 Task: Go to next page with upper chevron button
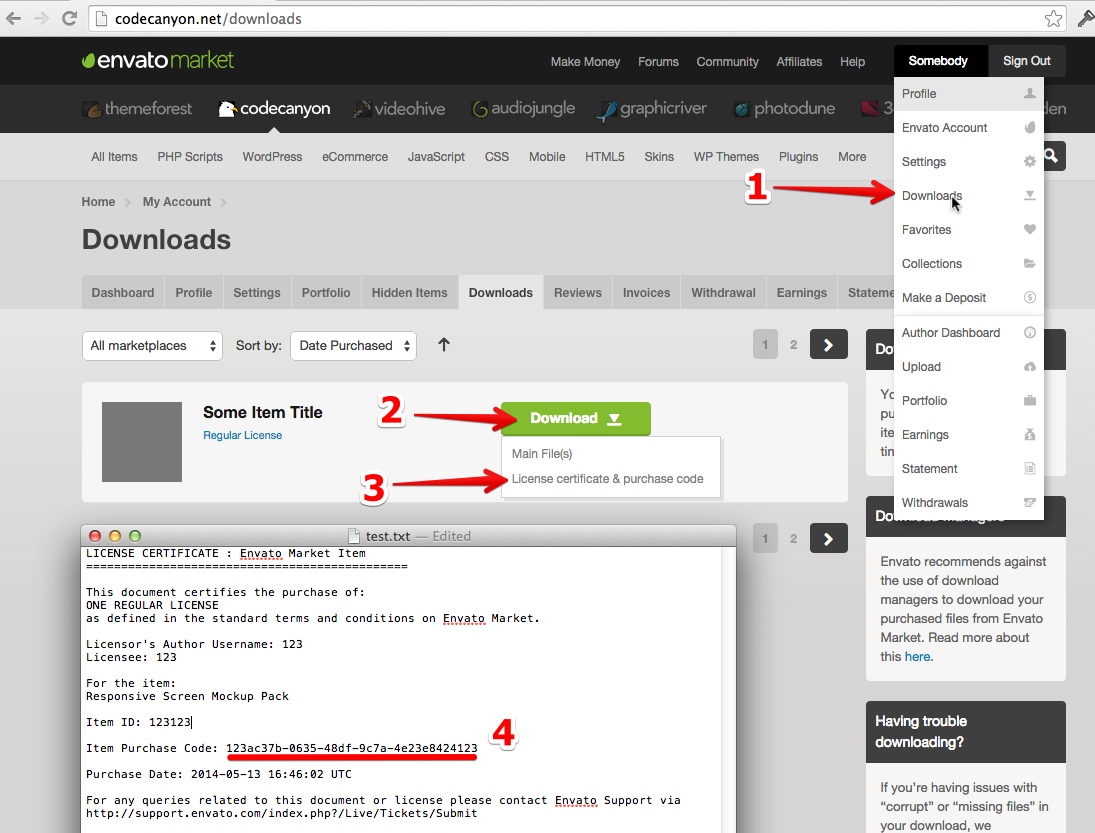point(828,344)
